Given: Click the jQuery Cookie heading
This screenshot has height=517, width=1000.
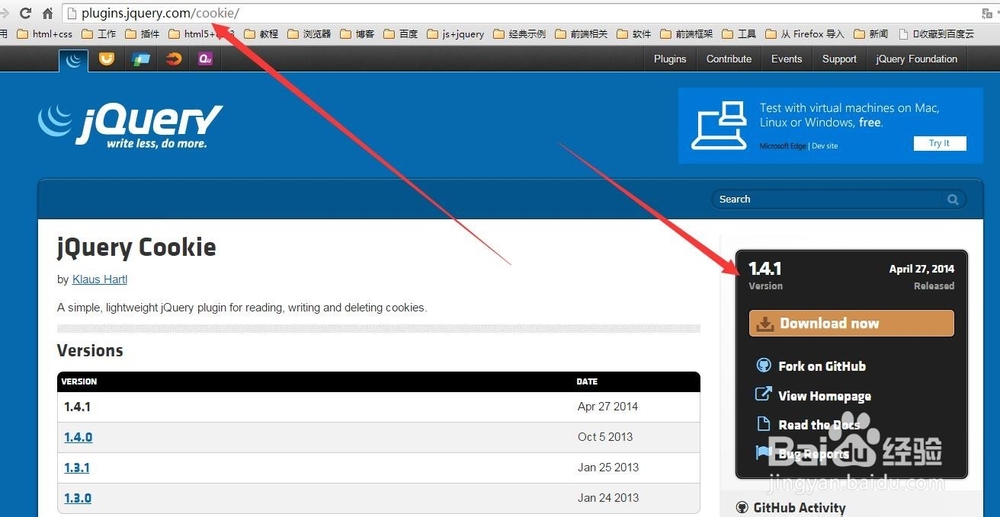Looking at the screenshot, I should pyautogui.click(x=136, y=247).
